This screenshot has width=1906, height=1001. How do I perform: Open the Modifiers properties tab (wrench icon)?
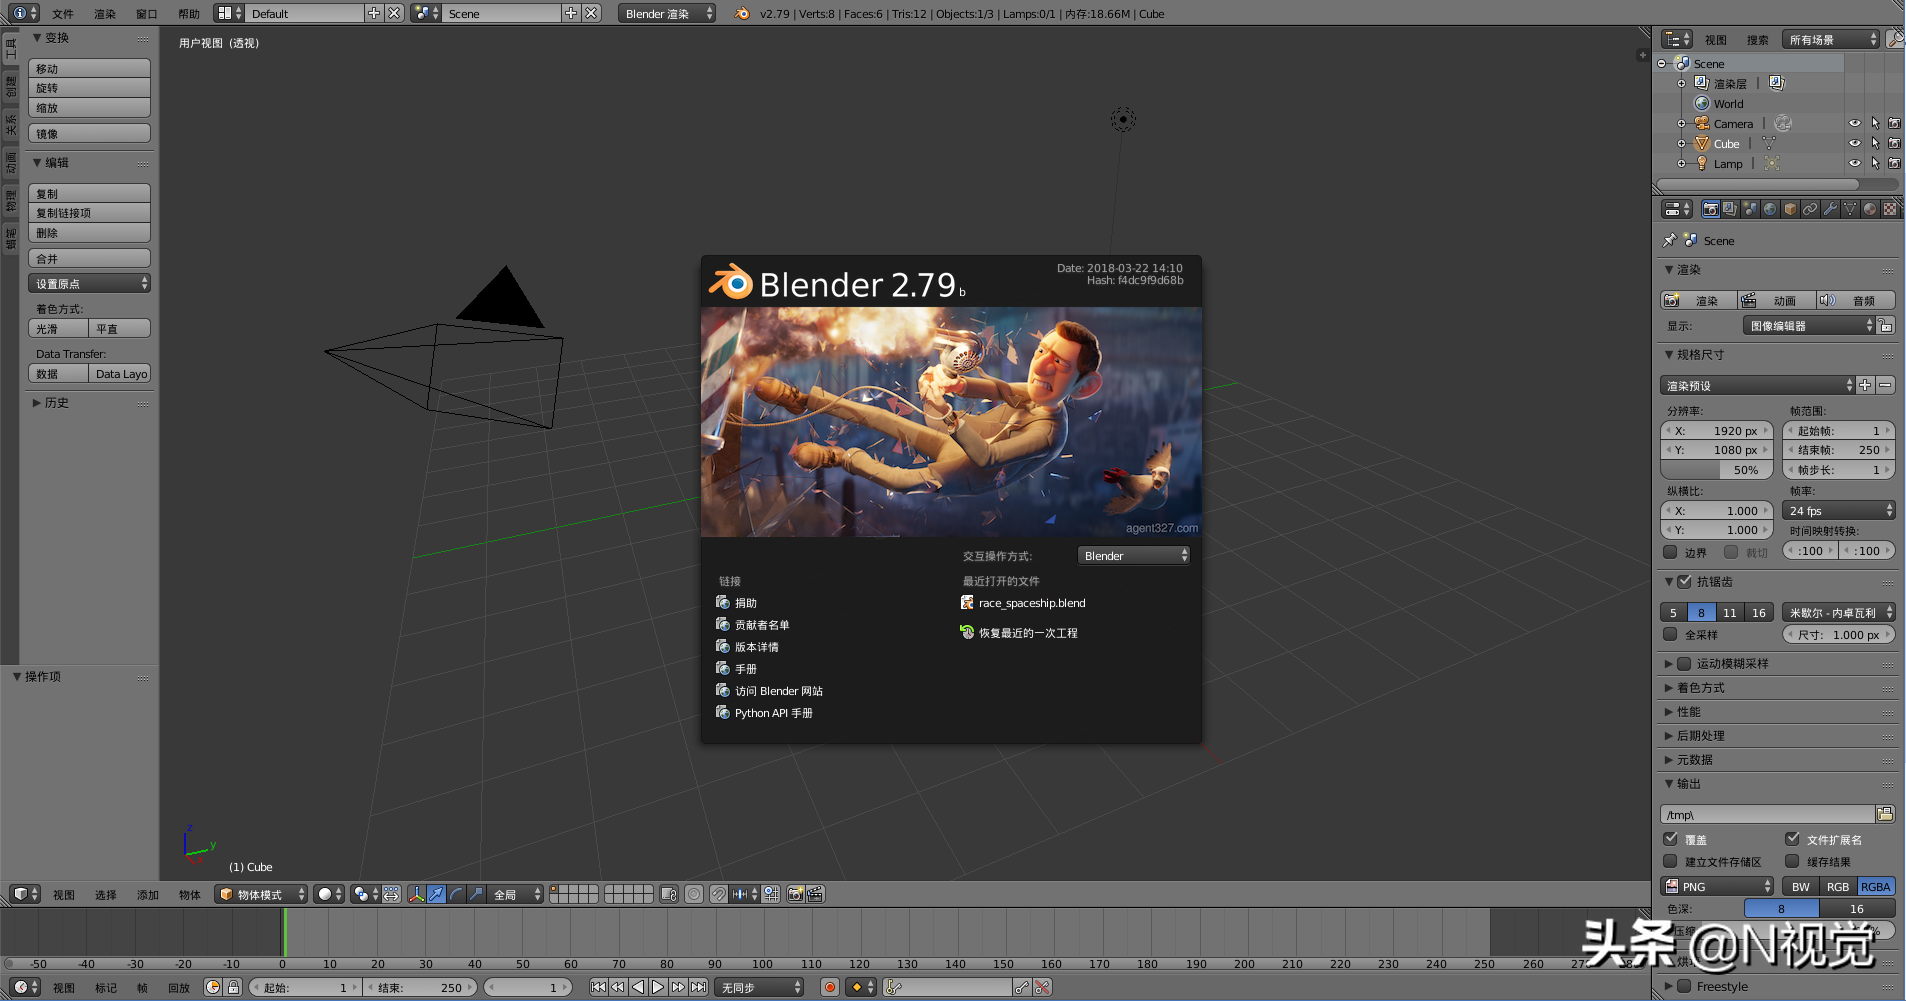tap(1830, 209)
